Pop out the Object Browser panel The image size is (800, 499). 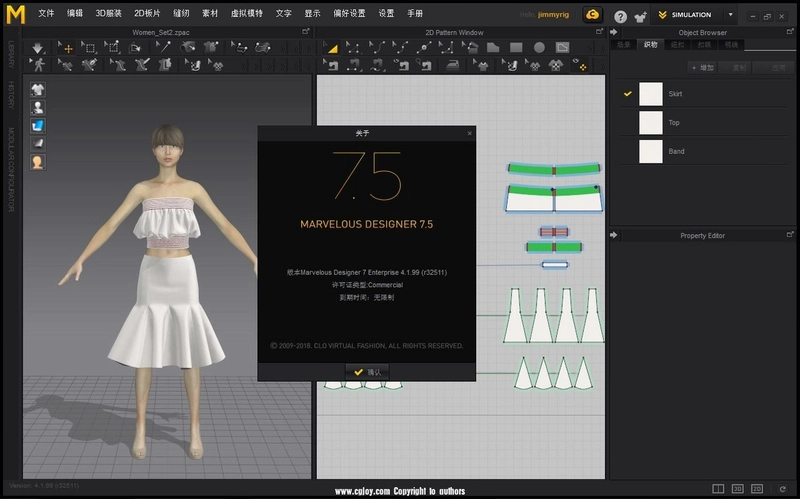pyautogui.click(x=790, y=32)
